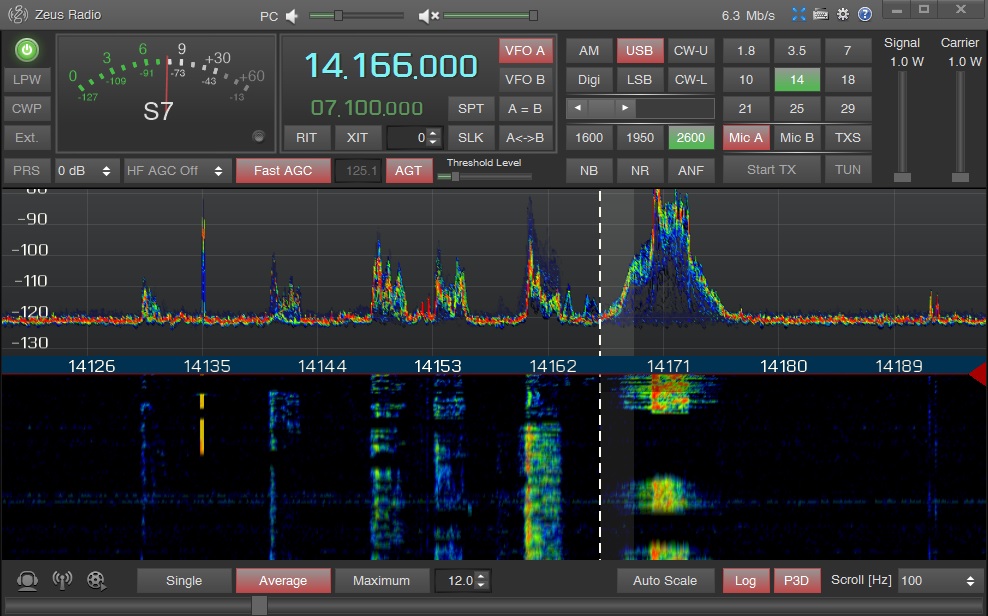The width and height of the screenshot is (988, 616).
Task: Toggle the SLK lock button
Action: 471,137
